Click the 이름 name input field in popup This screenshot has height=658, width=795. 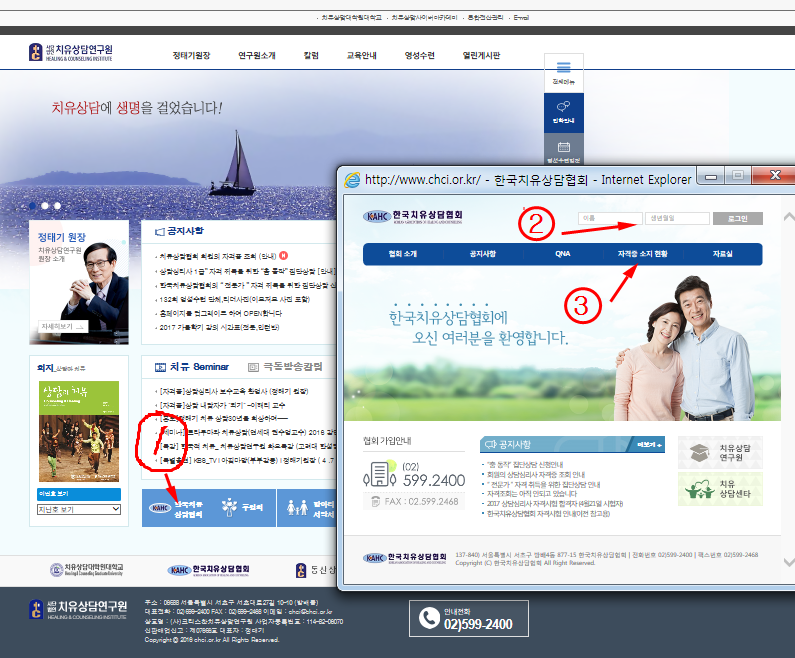[610, 218]
